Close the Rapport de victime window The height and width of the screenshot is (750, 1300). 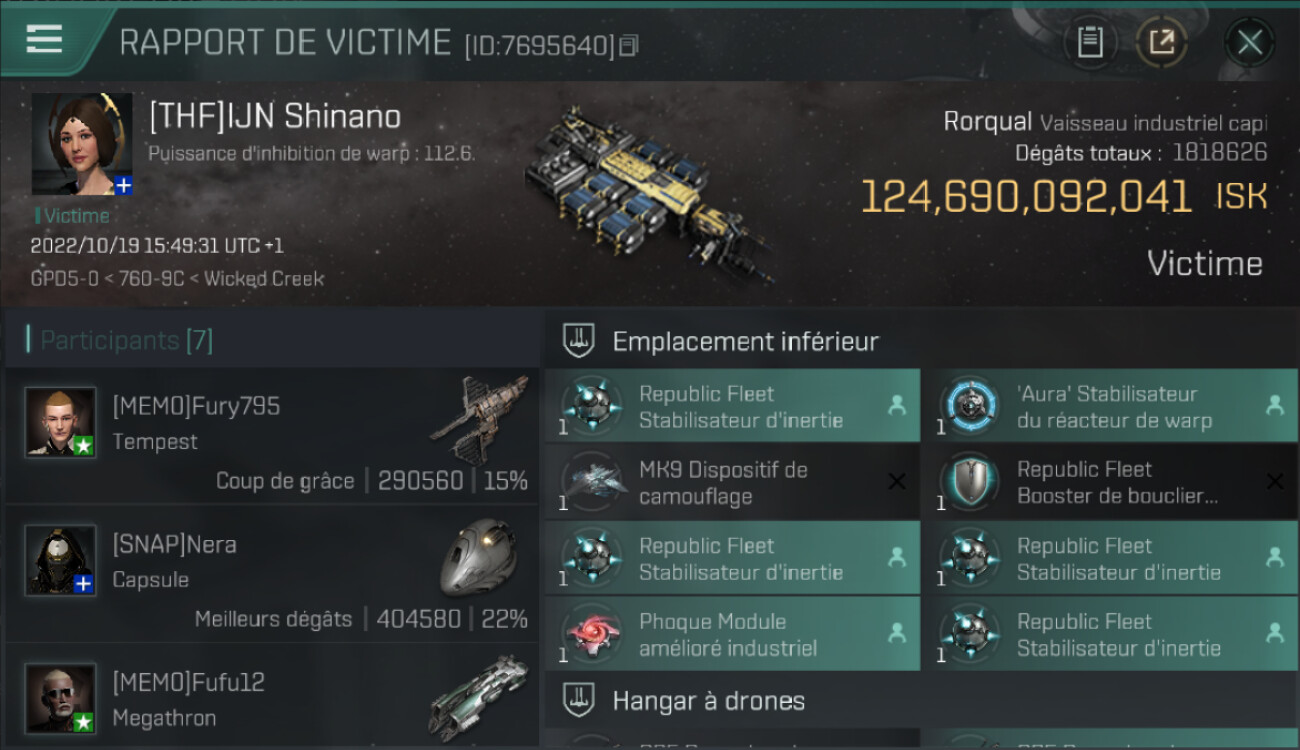click(x=1249, y=43)
